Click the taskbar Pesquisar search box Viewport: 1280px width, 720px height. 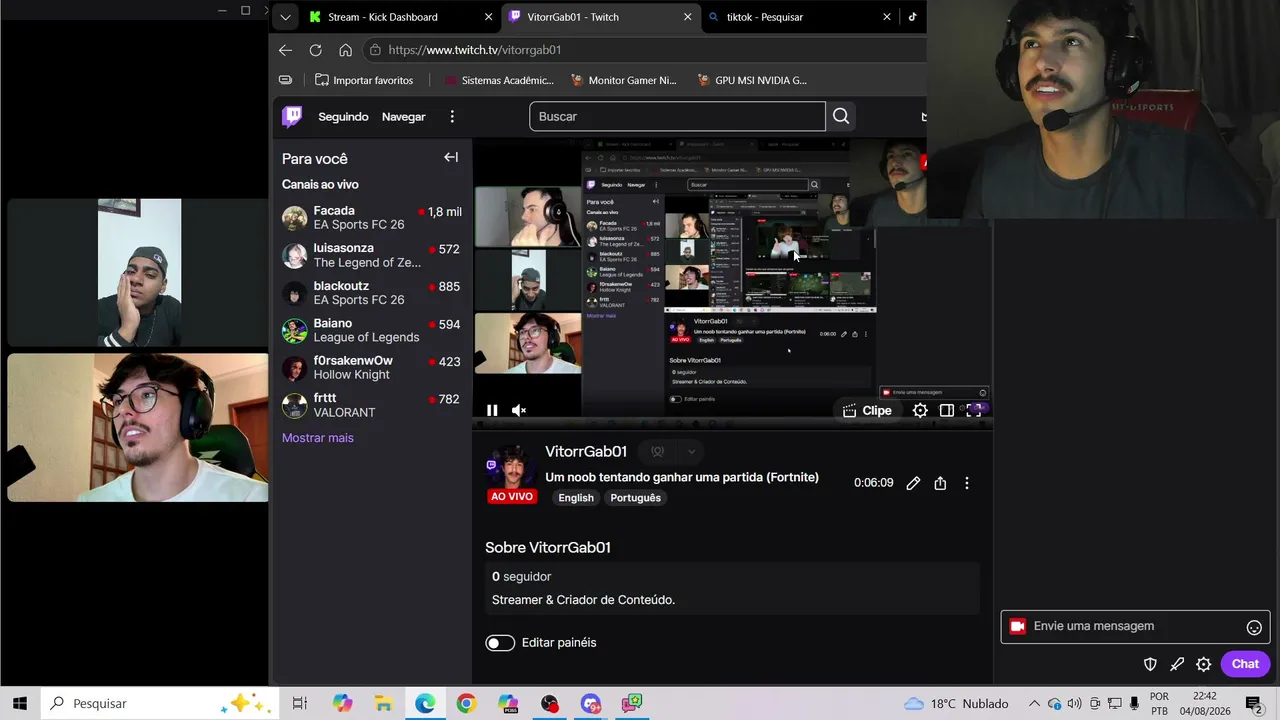tap(160, 703)
